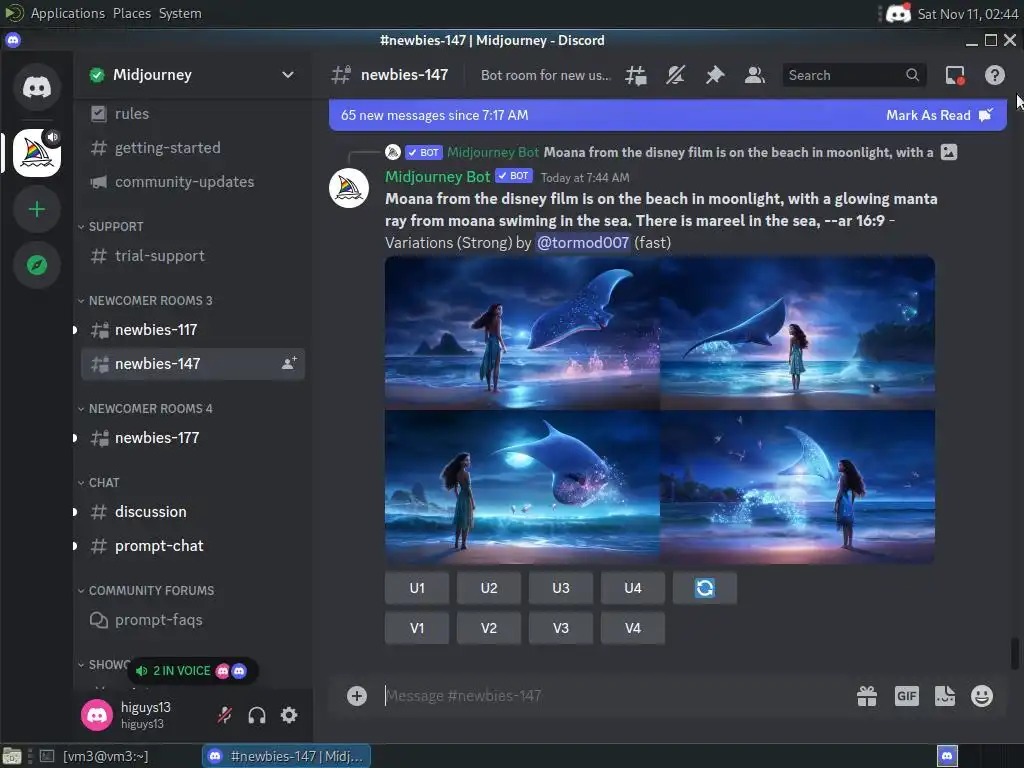Screen dimensions: 1024x768
Task: Open Applications menu
Action: tap(67, 13)
